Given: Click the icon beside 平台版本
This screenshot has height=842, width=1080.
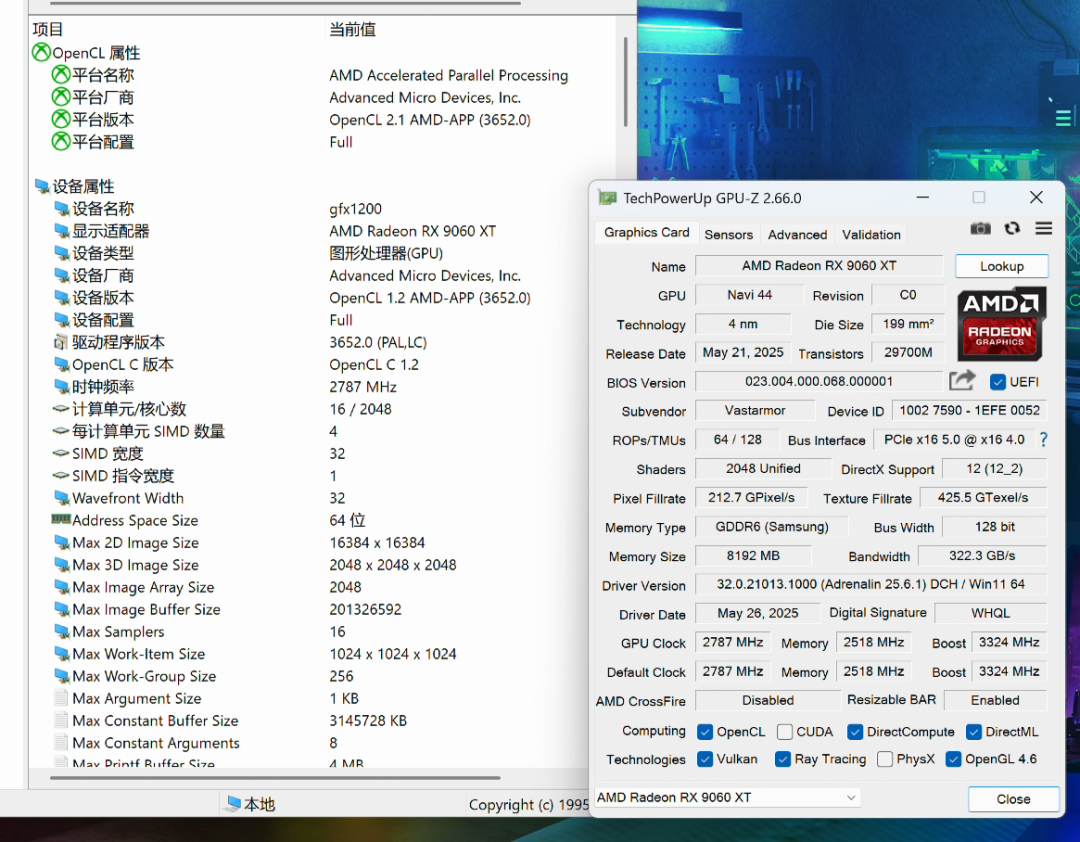Looking at the screenshot, I should coord(61,119).
